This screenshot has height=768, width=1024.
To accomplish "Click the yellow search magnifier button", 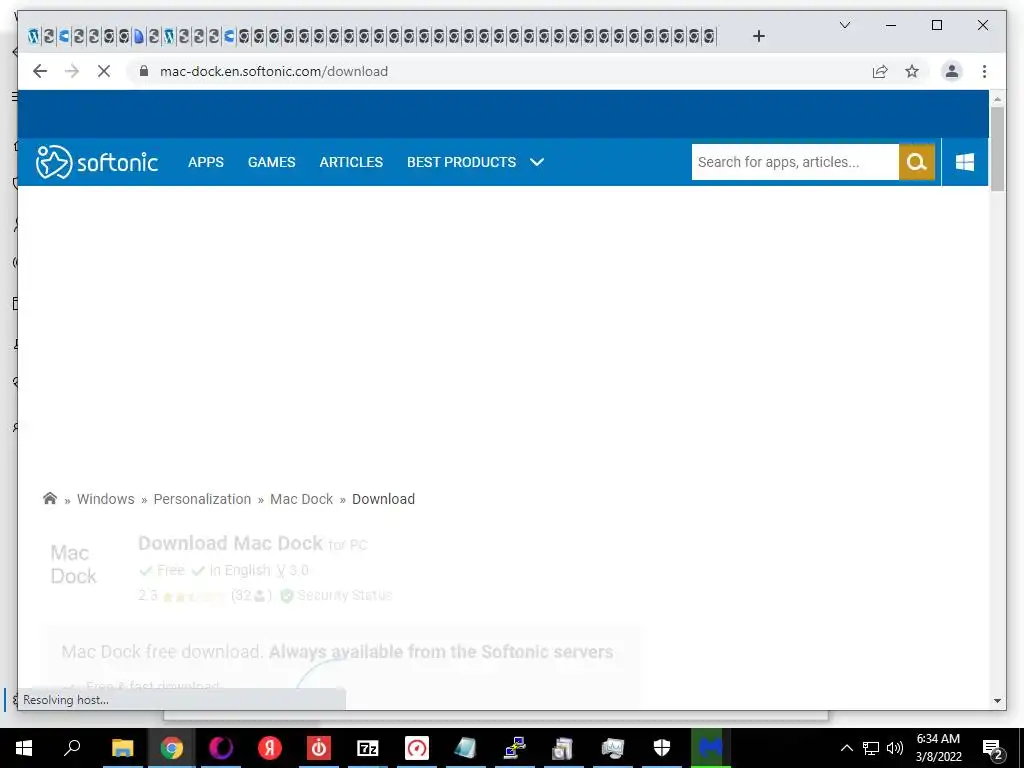I will pos(917,162).
